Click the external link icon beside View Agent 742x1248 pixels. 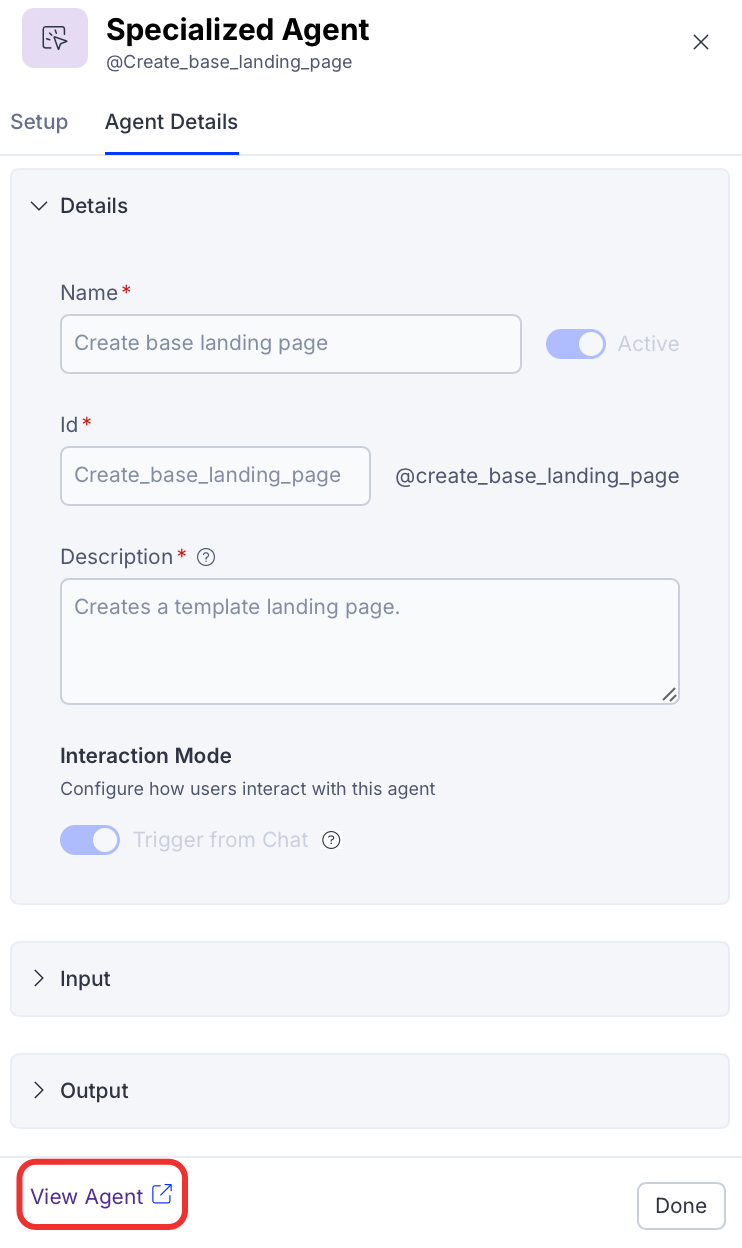[162, 1194]
